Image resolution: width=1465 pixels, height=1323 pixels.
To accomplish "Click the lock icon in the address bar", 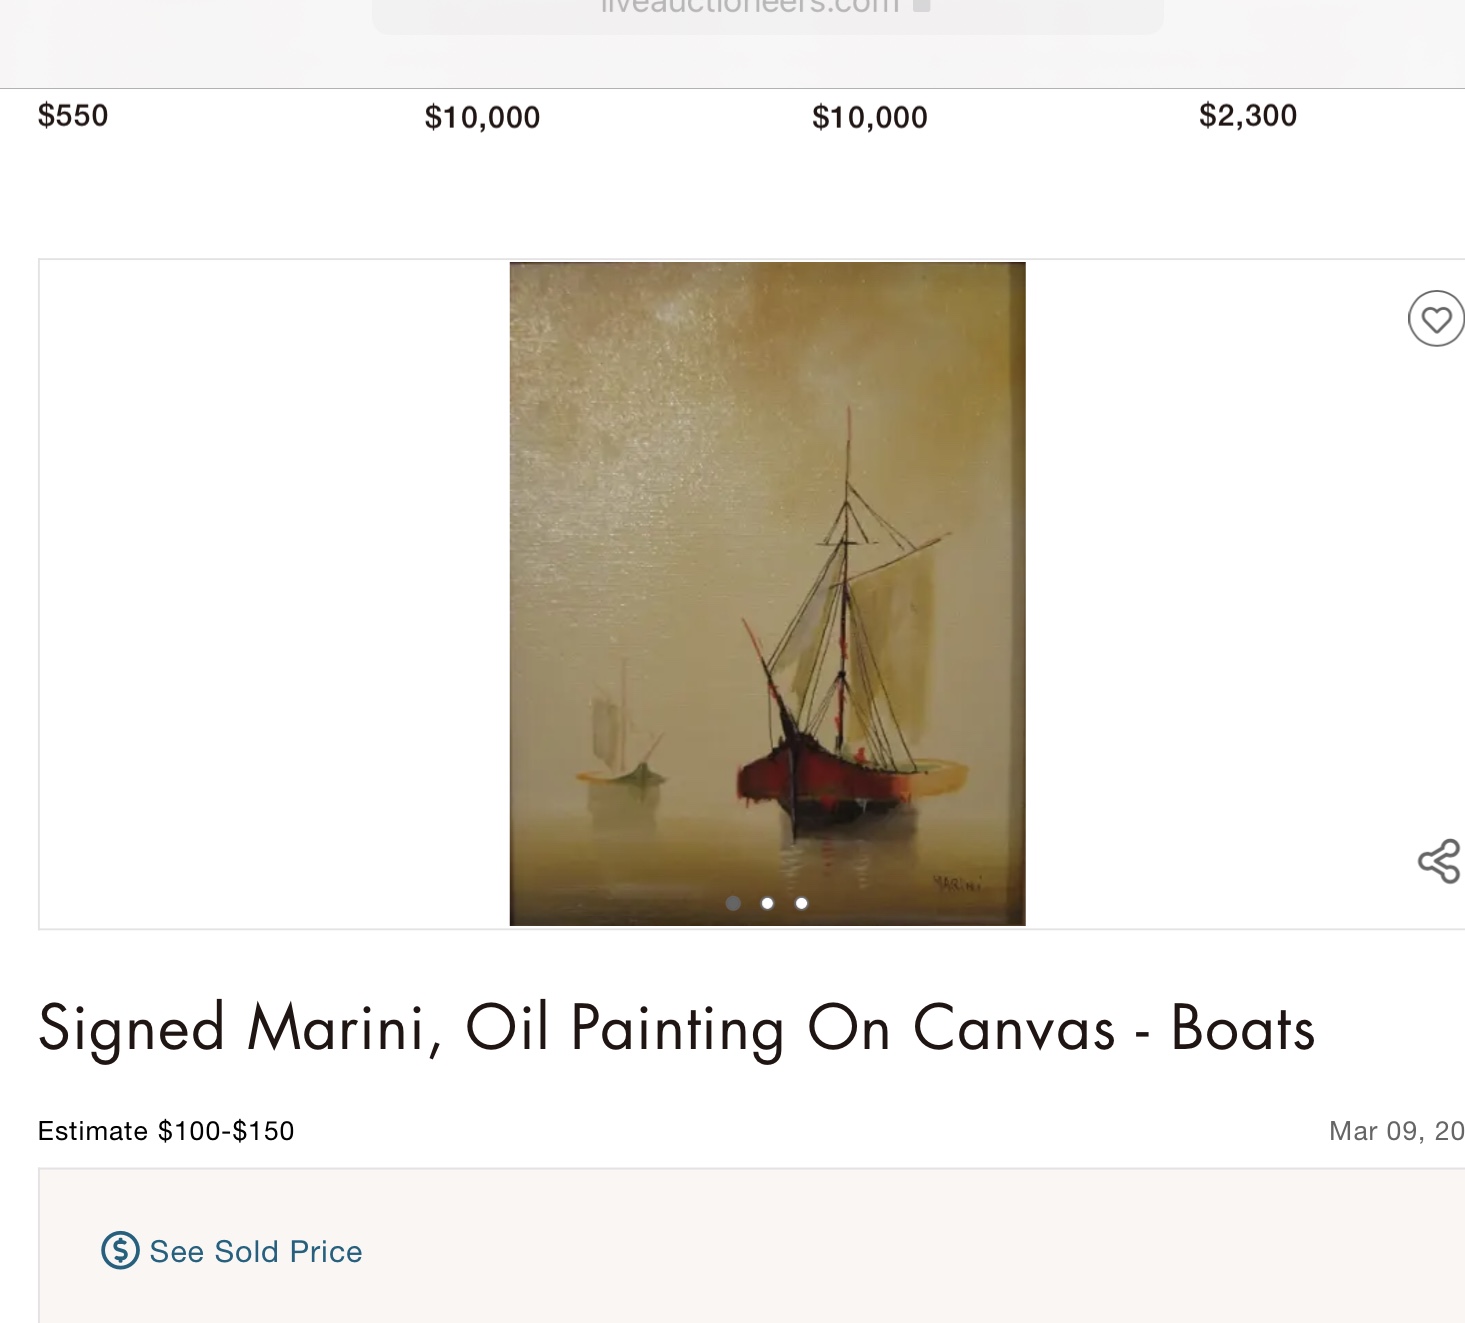I will (x=922, y=6).
